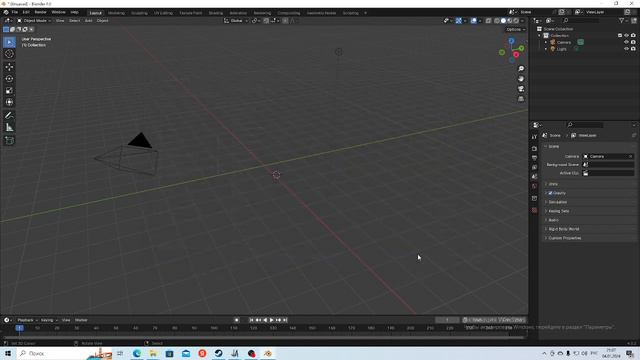The height and width of the screenshot is (360, 640).
Task: Hide the Light object in viewport
Action: (626, 49)
